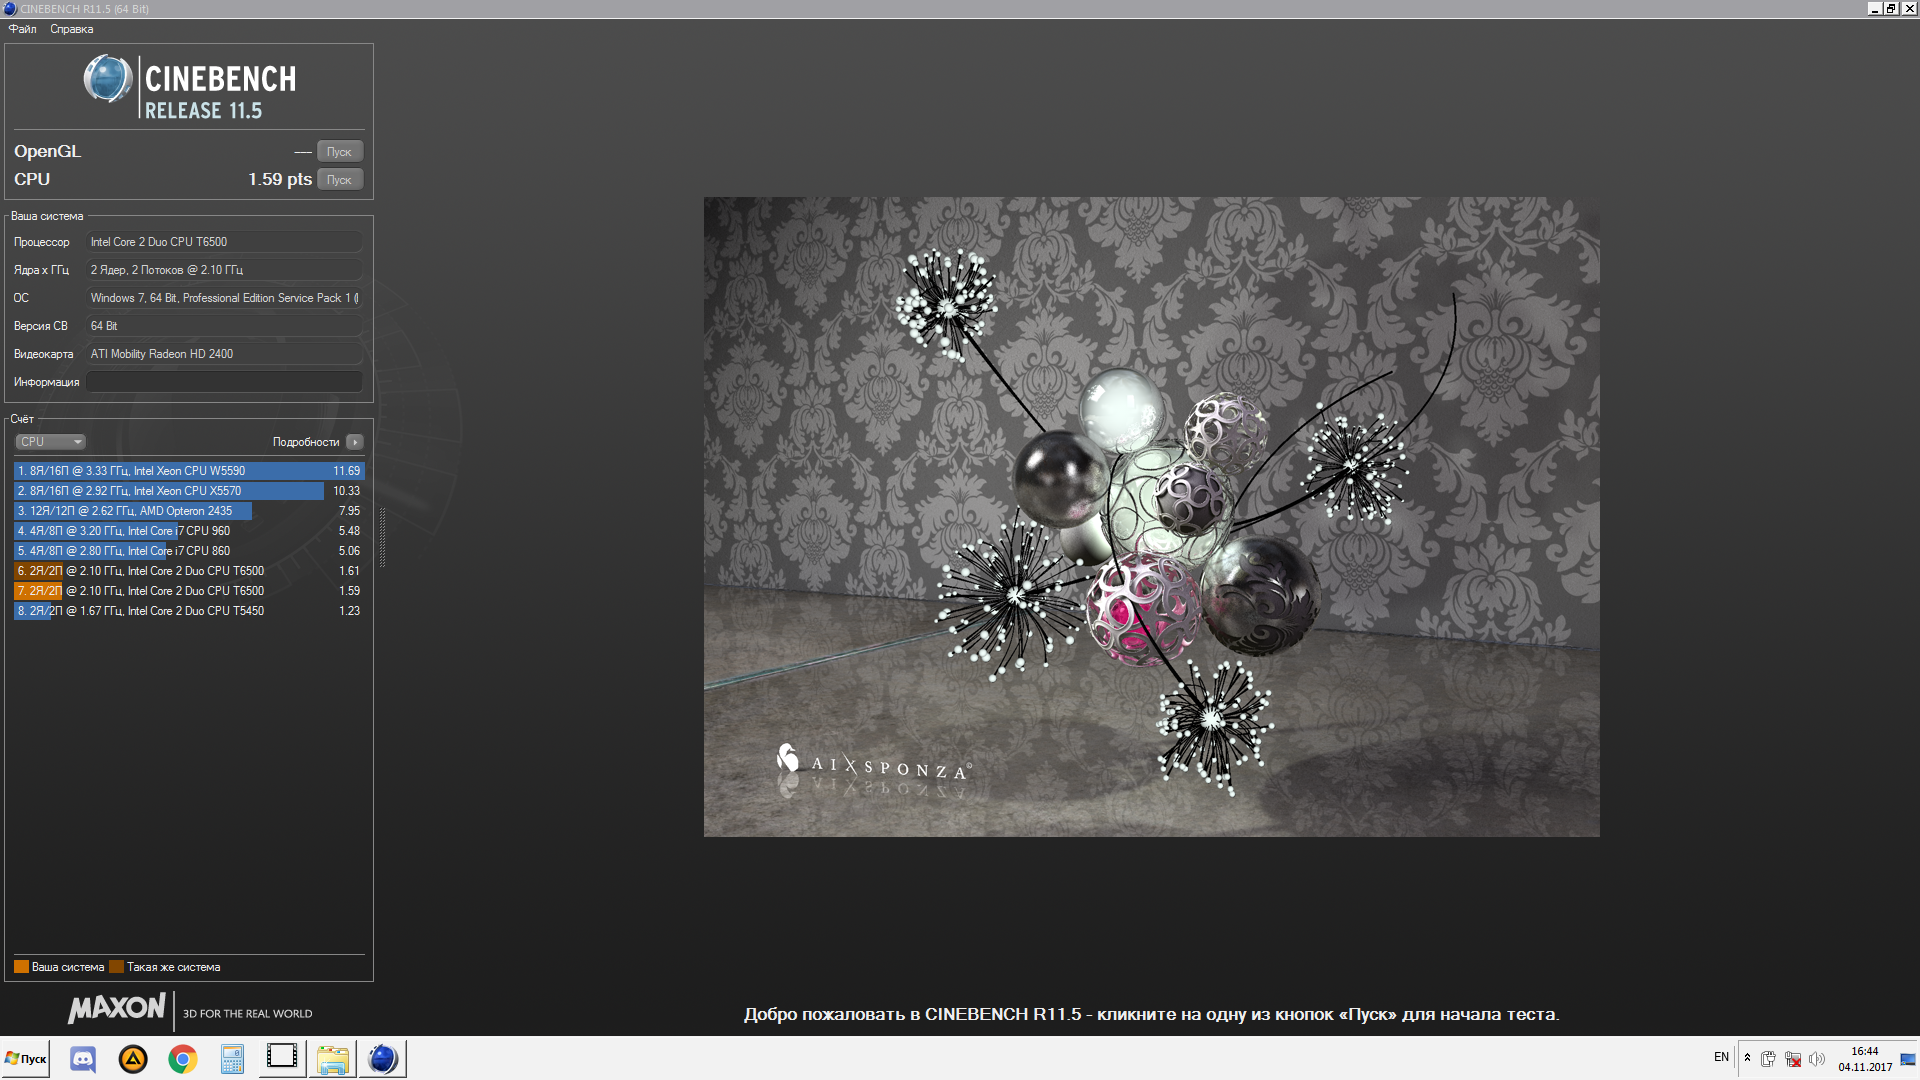Click the ATI Mobility Radeon HD 2400 value
1920x1080 pixels.
tap(224, 354)
